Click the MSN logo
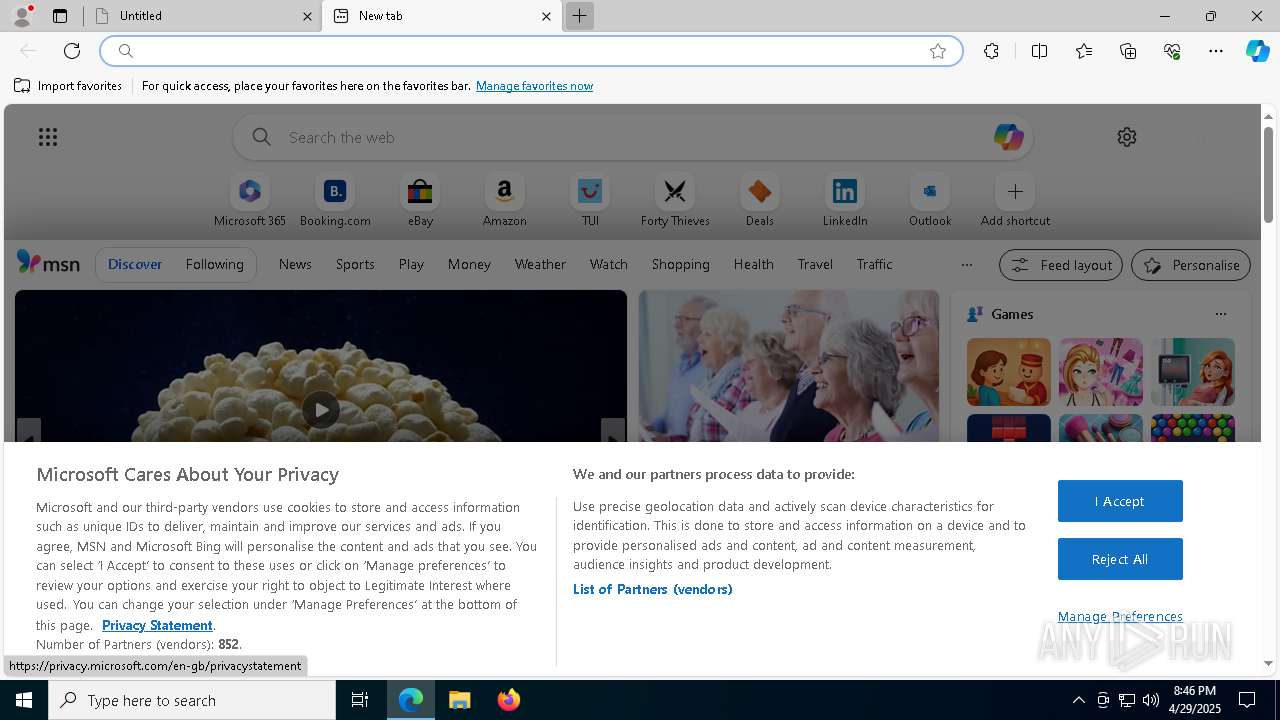Screen dimensions: 1280x720 pyautogui.click(x=48, y=263)
